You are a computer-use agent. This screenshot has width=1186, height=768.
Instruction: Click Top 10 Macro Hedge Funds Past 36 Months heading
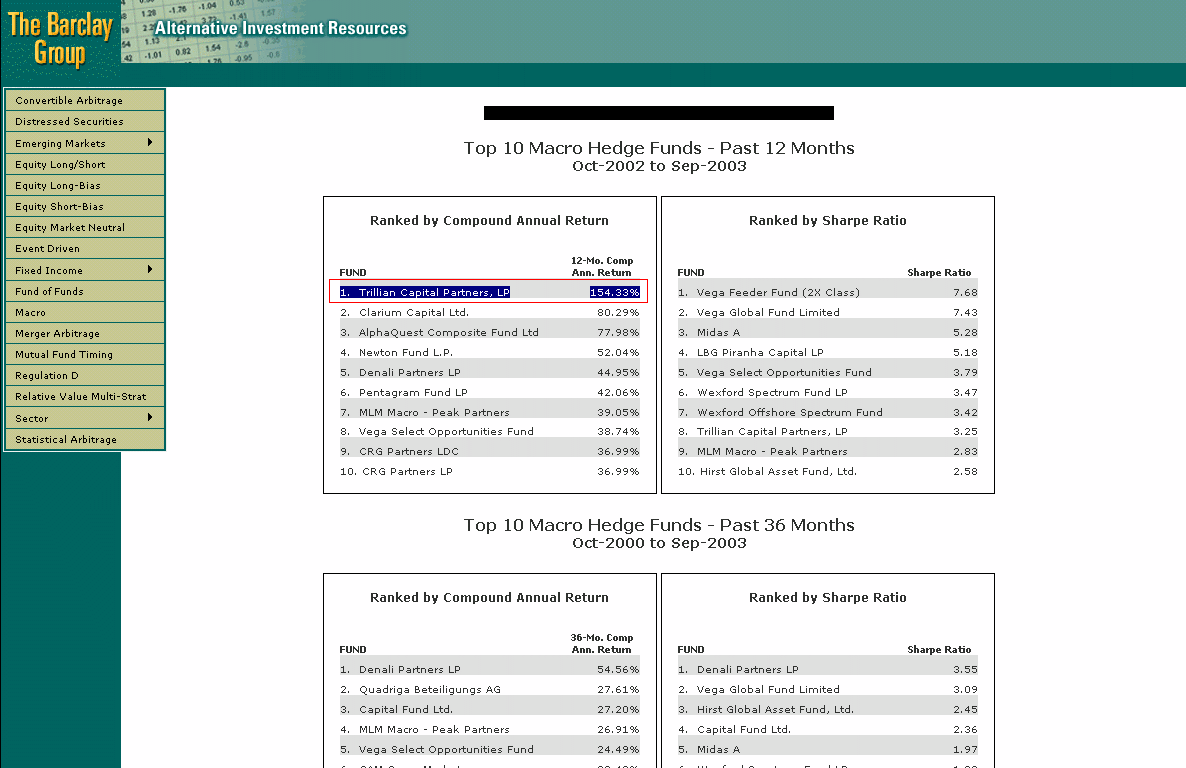tap(659, 525)
